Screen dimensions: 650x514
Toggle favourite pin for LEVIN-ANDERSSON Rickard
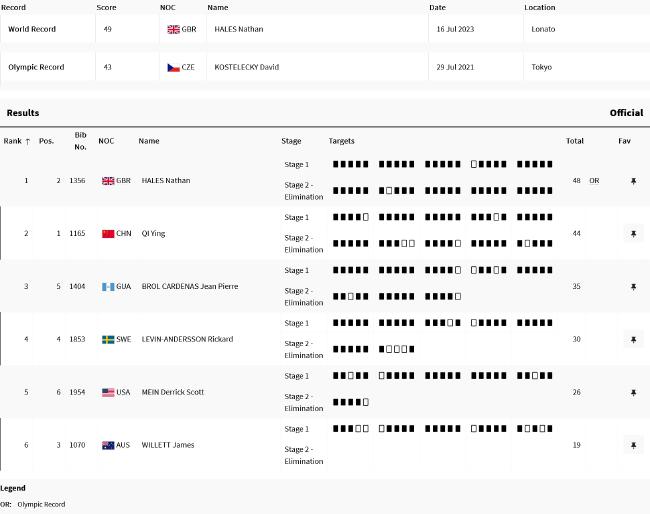point(632,340)
